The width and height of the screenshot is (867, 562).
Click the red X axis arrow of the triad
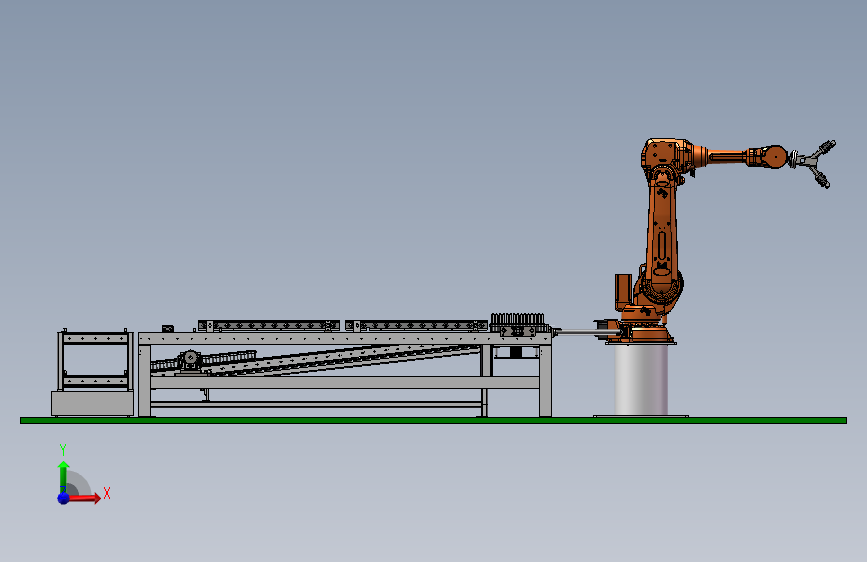coord(83,498)
